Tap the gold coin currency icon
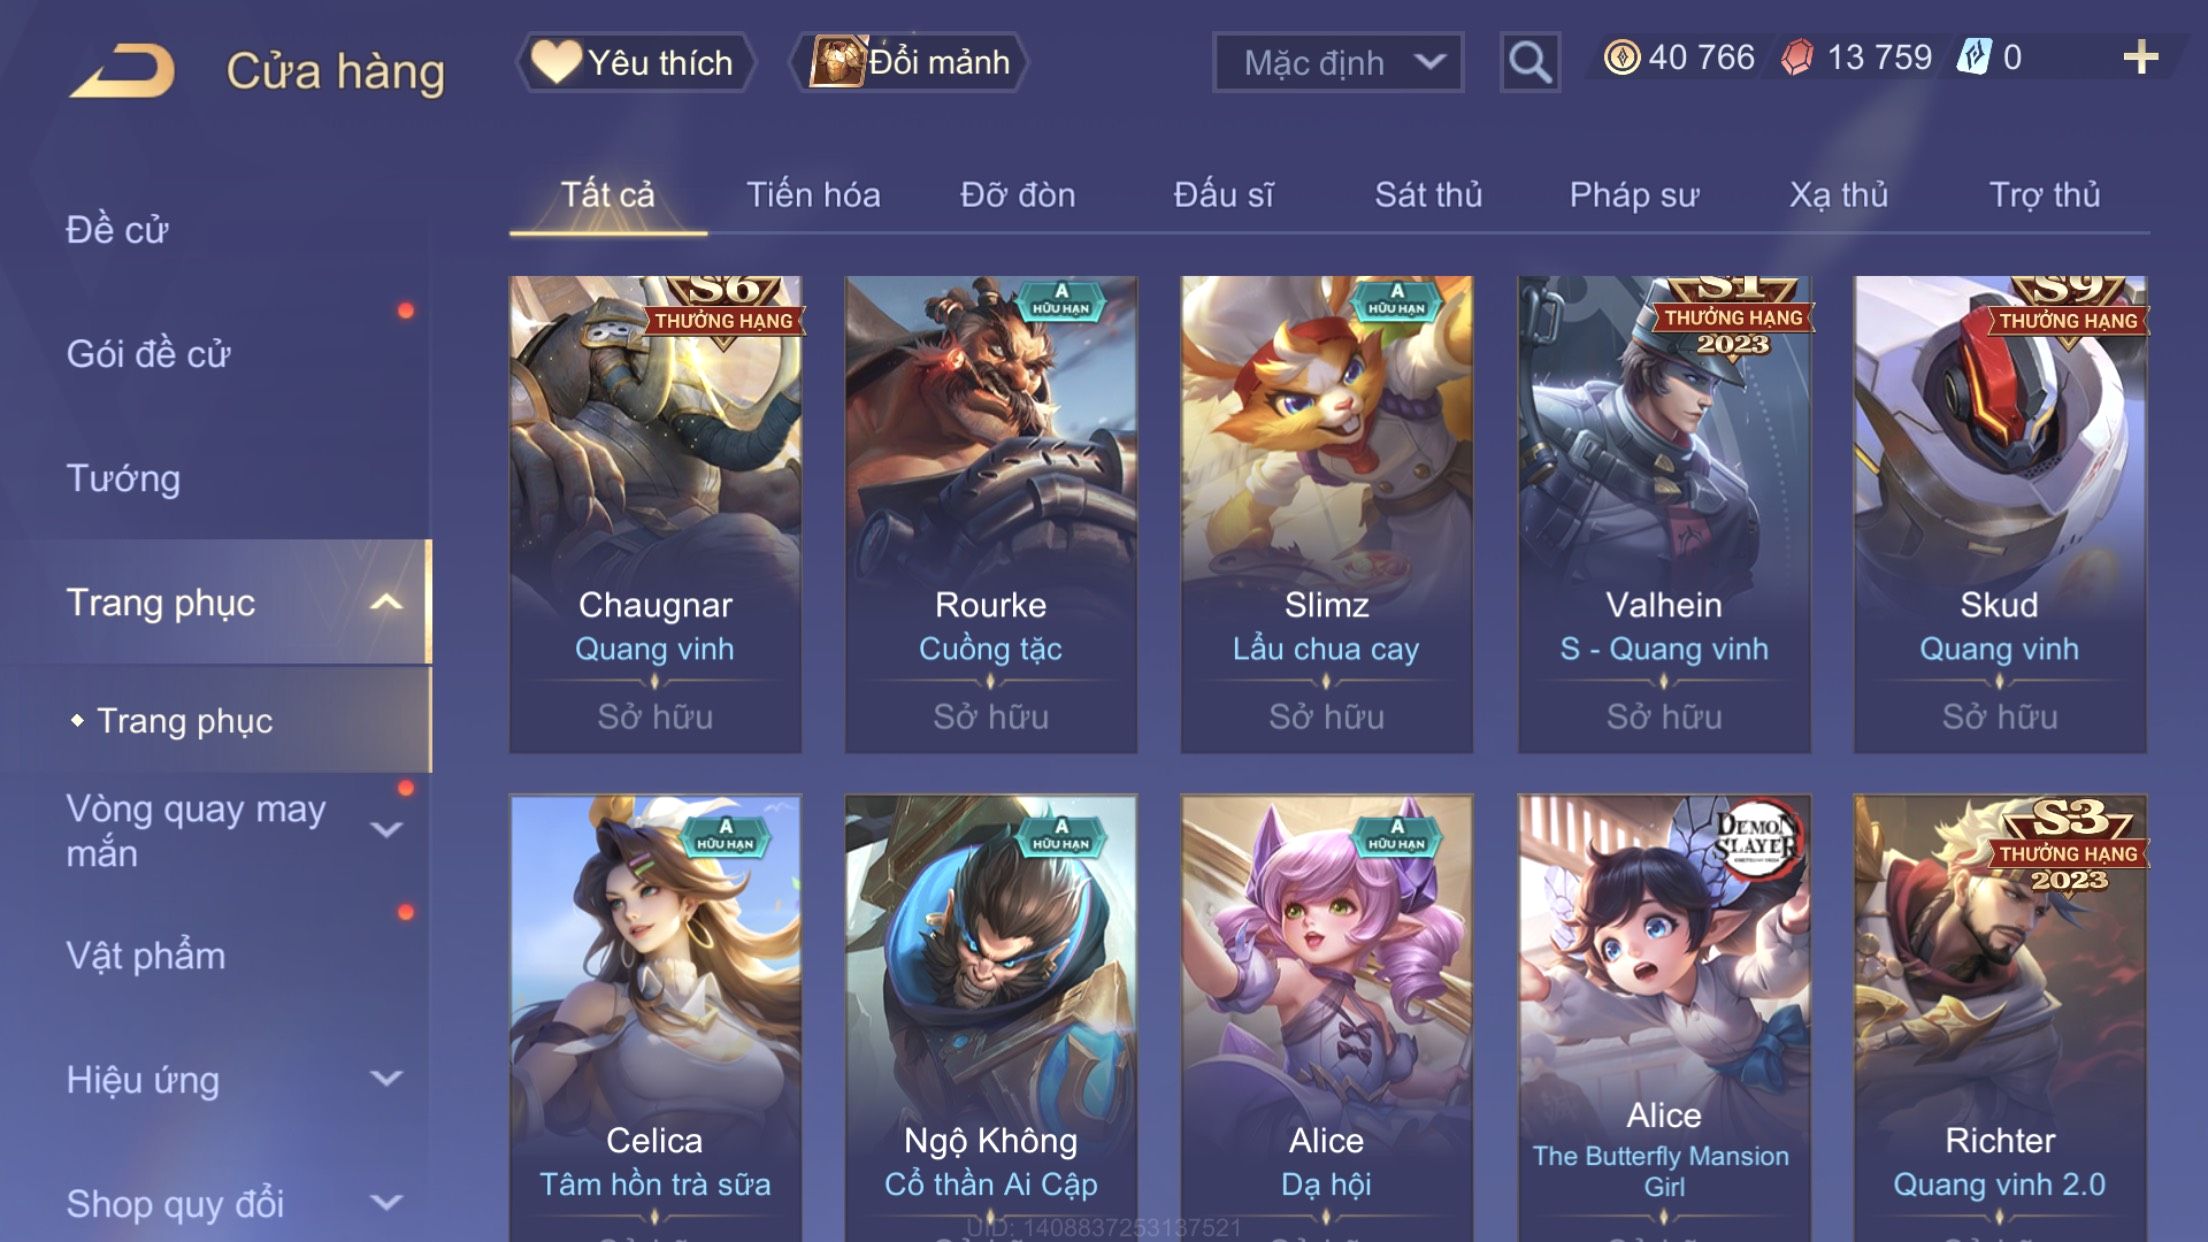The image size is (2208, 1242). (1621, 57)
